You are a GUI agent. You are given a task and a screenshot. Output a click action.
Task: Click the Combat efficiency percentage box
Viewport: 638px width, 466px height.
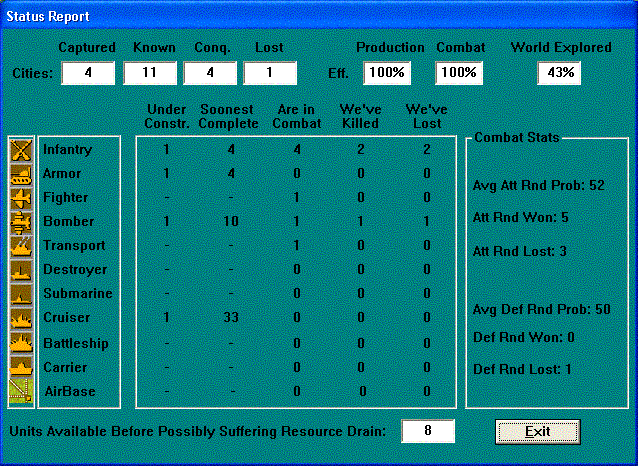(460, 73)
